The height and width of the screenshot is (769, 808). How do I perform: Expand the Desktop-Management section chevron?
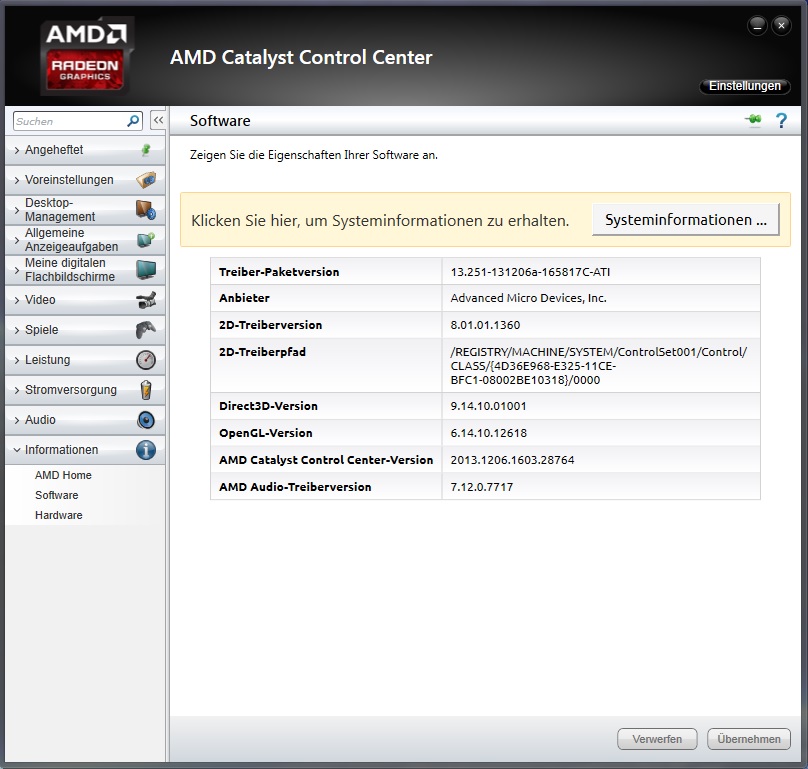pyautogui.click(x=17, y=210)
